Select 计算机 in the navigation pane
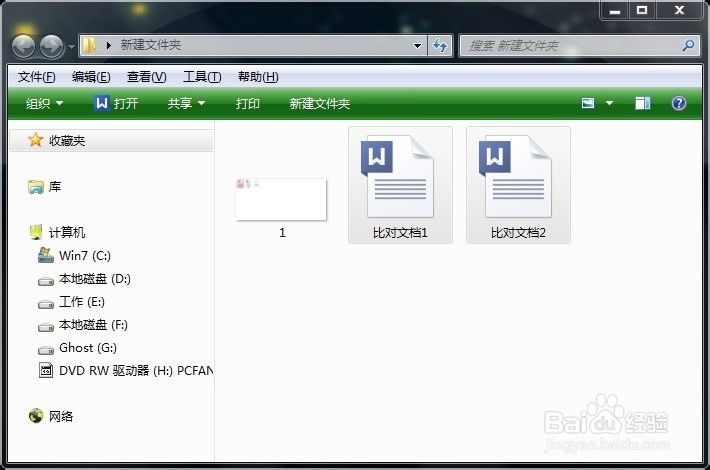Screen dimensions: 710x470 67,232
